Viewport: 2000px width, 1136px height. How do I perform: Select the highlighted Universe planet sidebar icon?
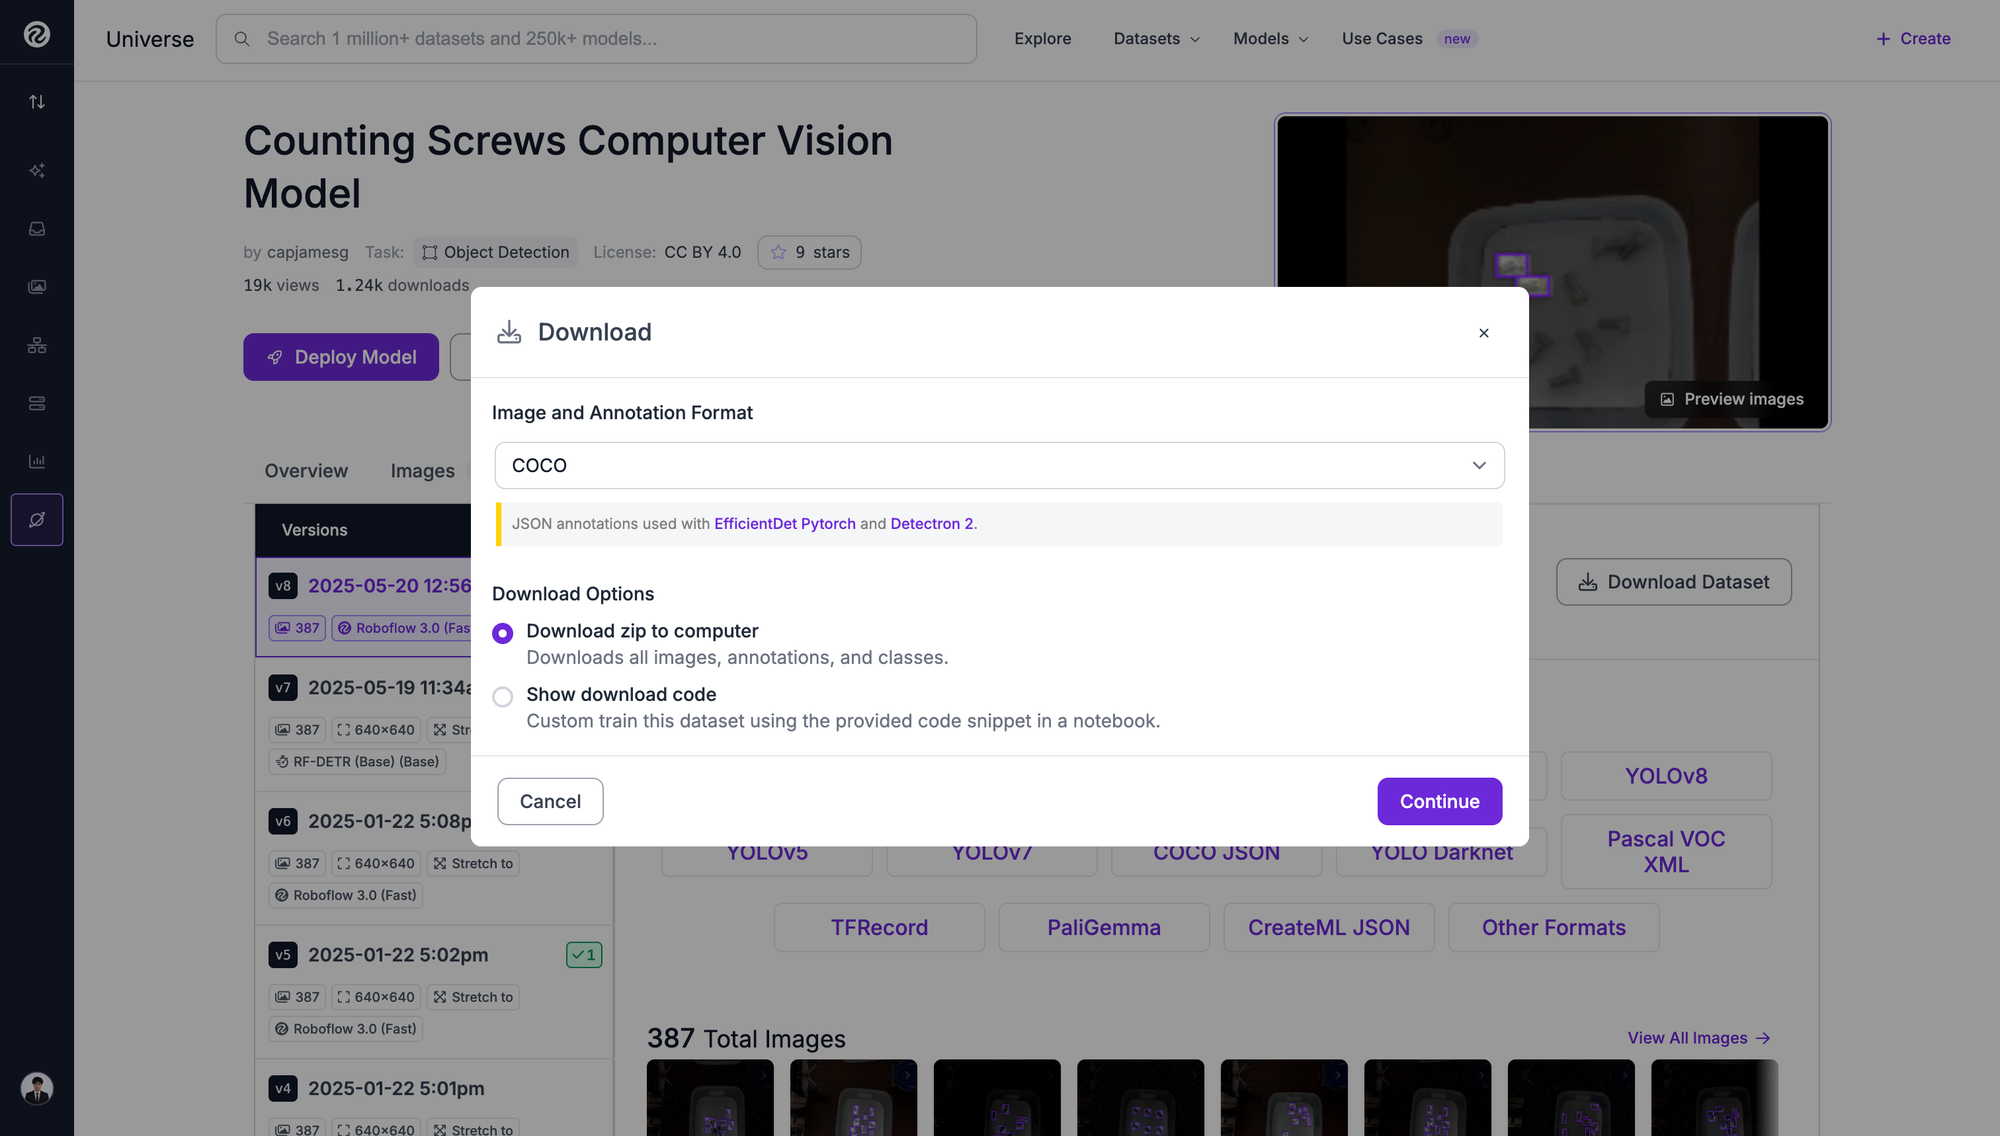(x=37, y=520)
